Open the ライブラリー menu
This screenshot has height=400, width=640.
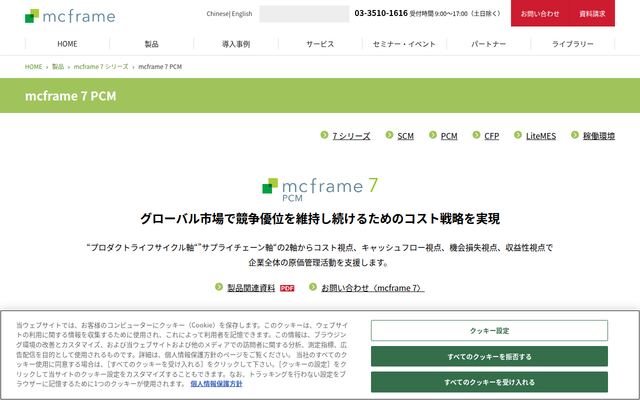pos(573,44)
